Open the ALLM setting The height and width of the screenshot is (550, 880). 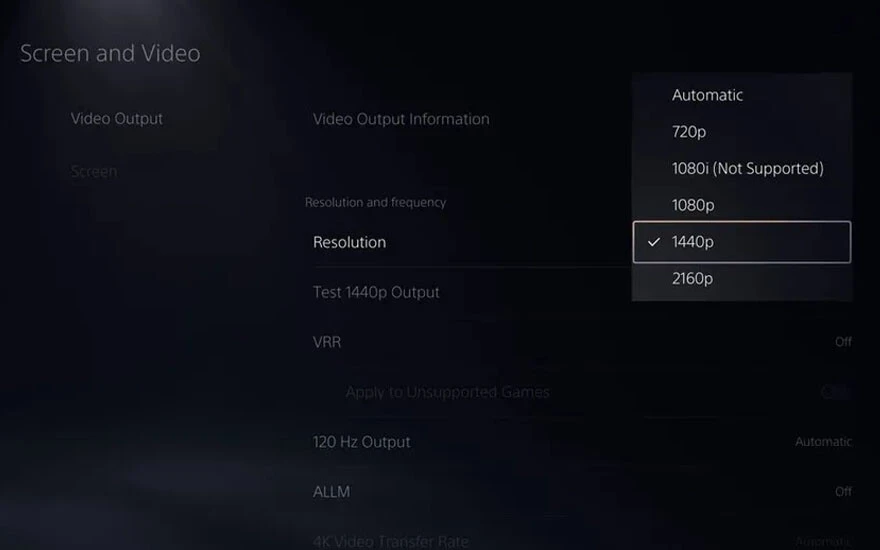[331, 492]
